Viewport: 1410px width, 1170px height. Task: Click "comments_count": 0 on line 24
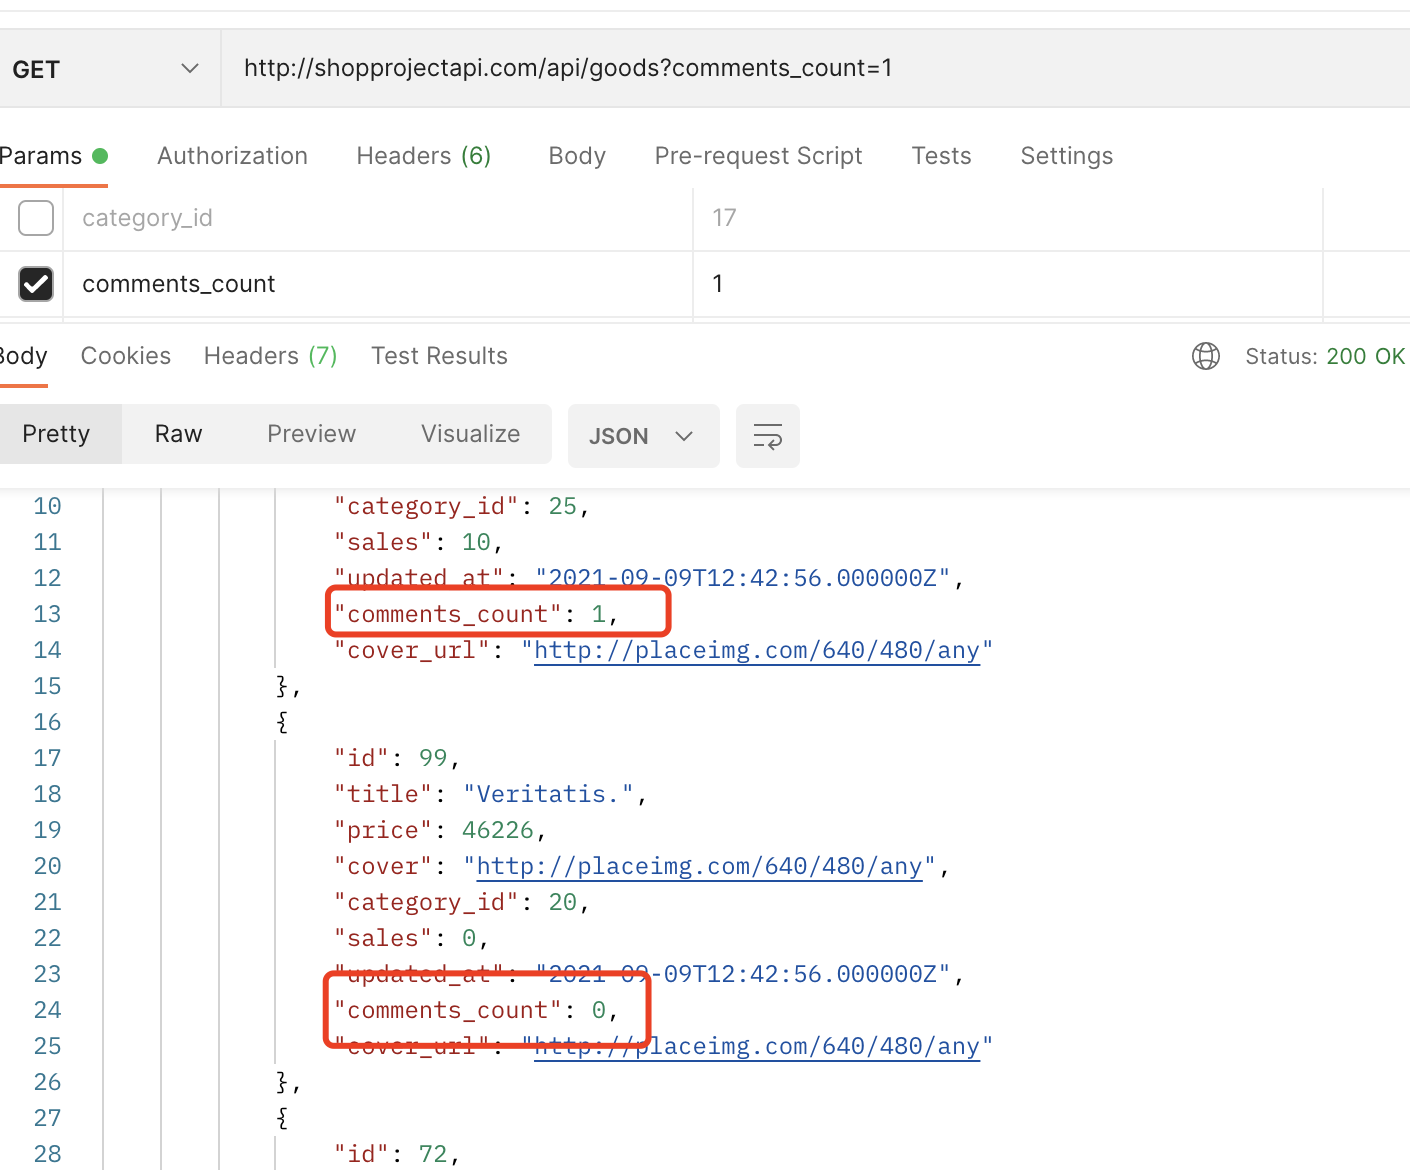(x=476, y=1010)
